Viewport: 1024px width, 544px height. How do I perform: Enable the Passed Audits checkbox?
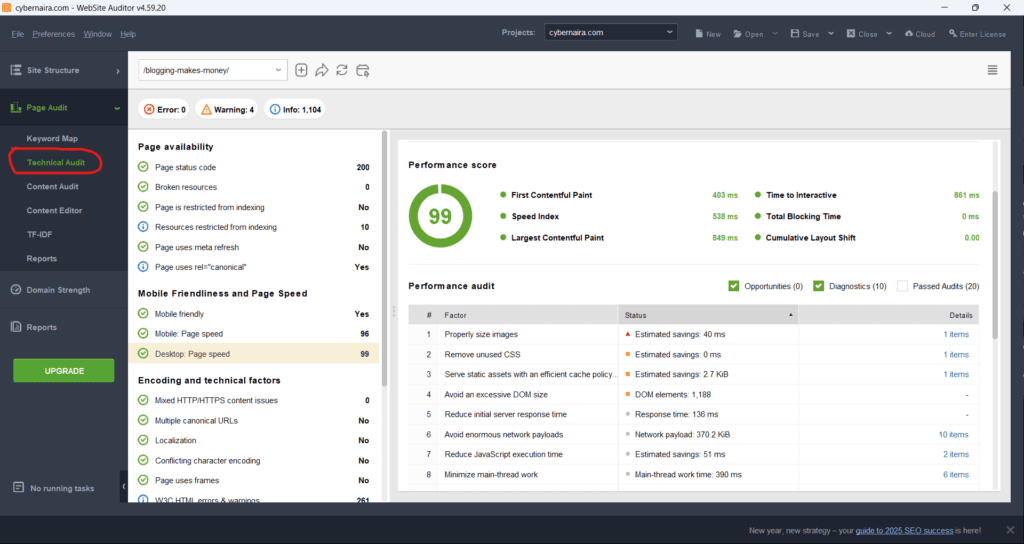tap(903, 286)
